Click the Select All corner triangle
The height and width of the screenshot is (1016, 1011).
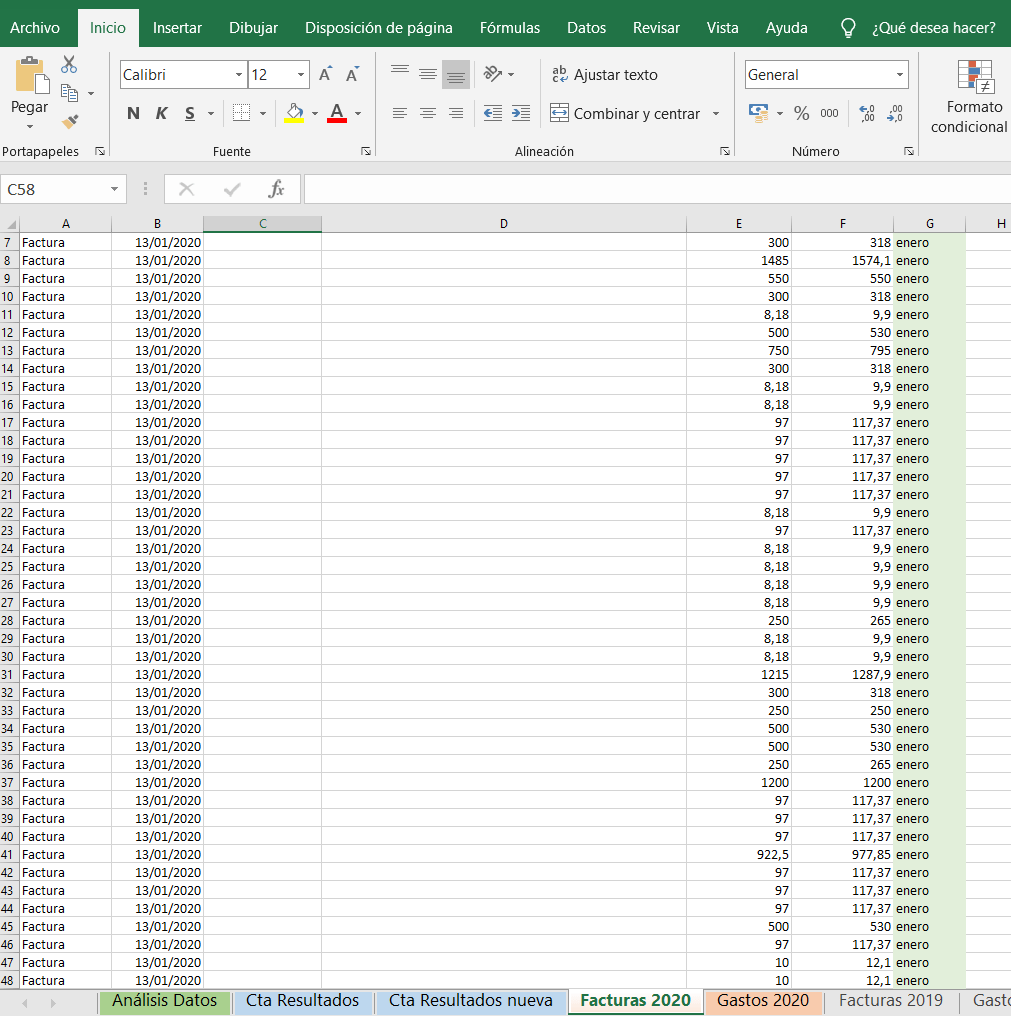(x=10, y=224)
